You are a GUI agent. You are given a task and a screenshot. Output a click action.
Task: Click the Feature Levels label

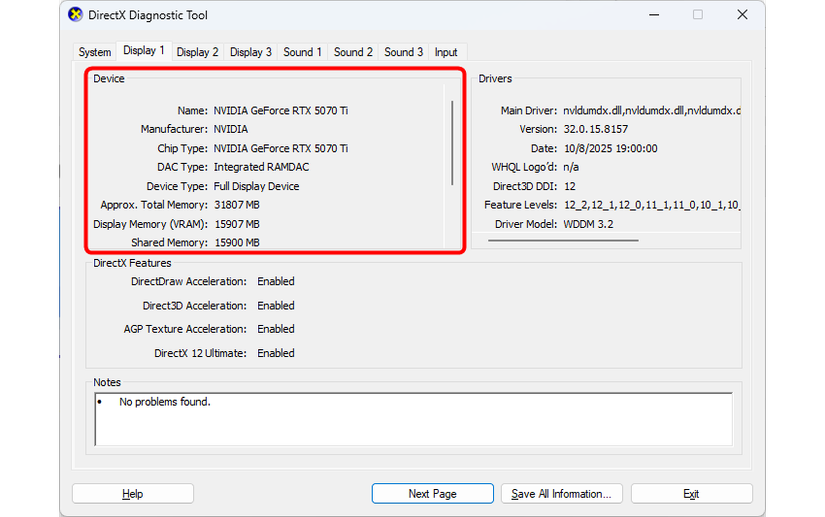click(520, 205)
